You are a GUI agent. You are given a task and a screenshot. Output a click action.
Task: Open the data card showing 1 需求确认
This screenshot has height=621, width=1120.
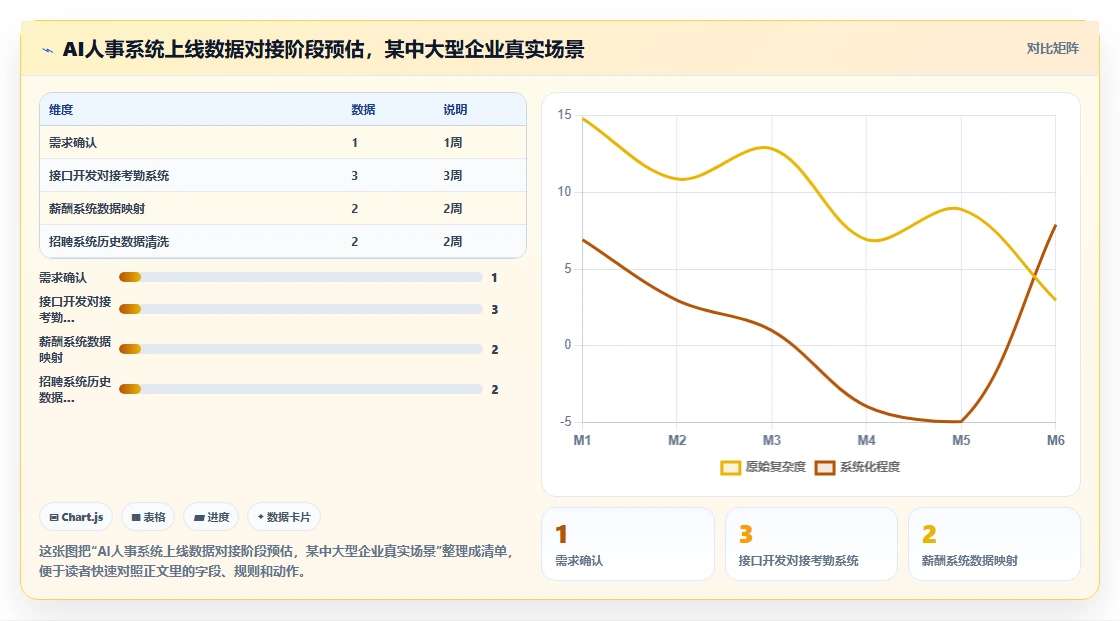coord(628,545)
